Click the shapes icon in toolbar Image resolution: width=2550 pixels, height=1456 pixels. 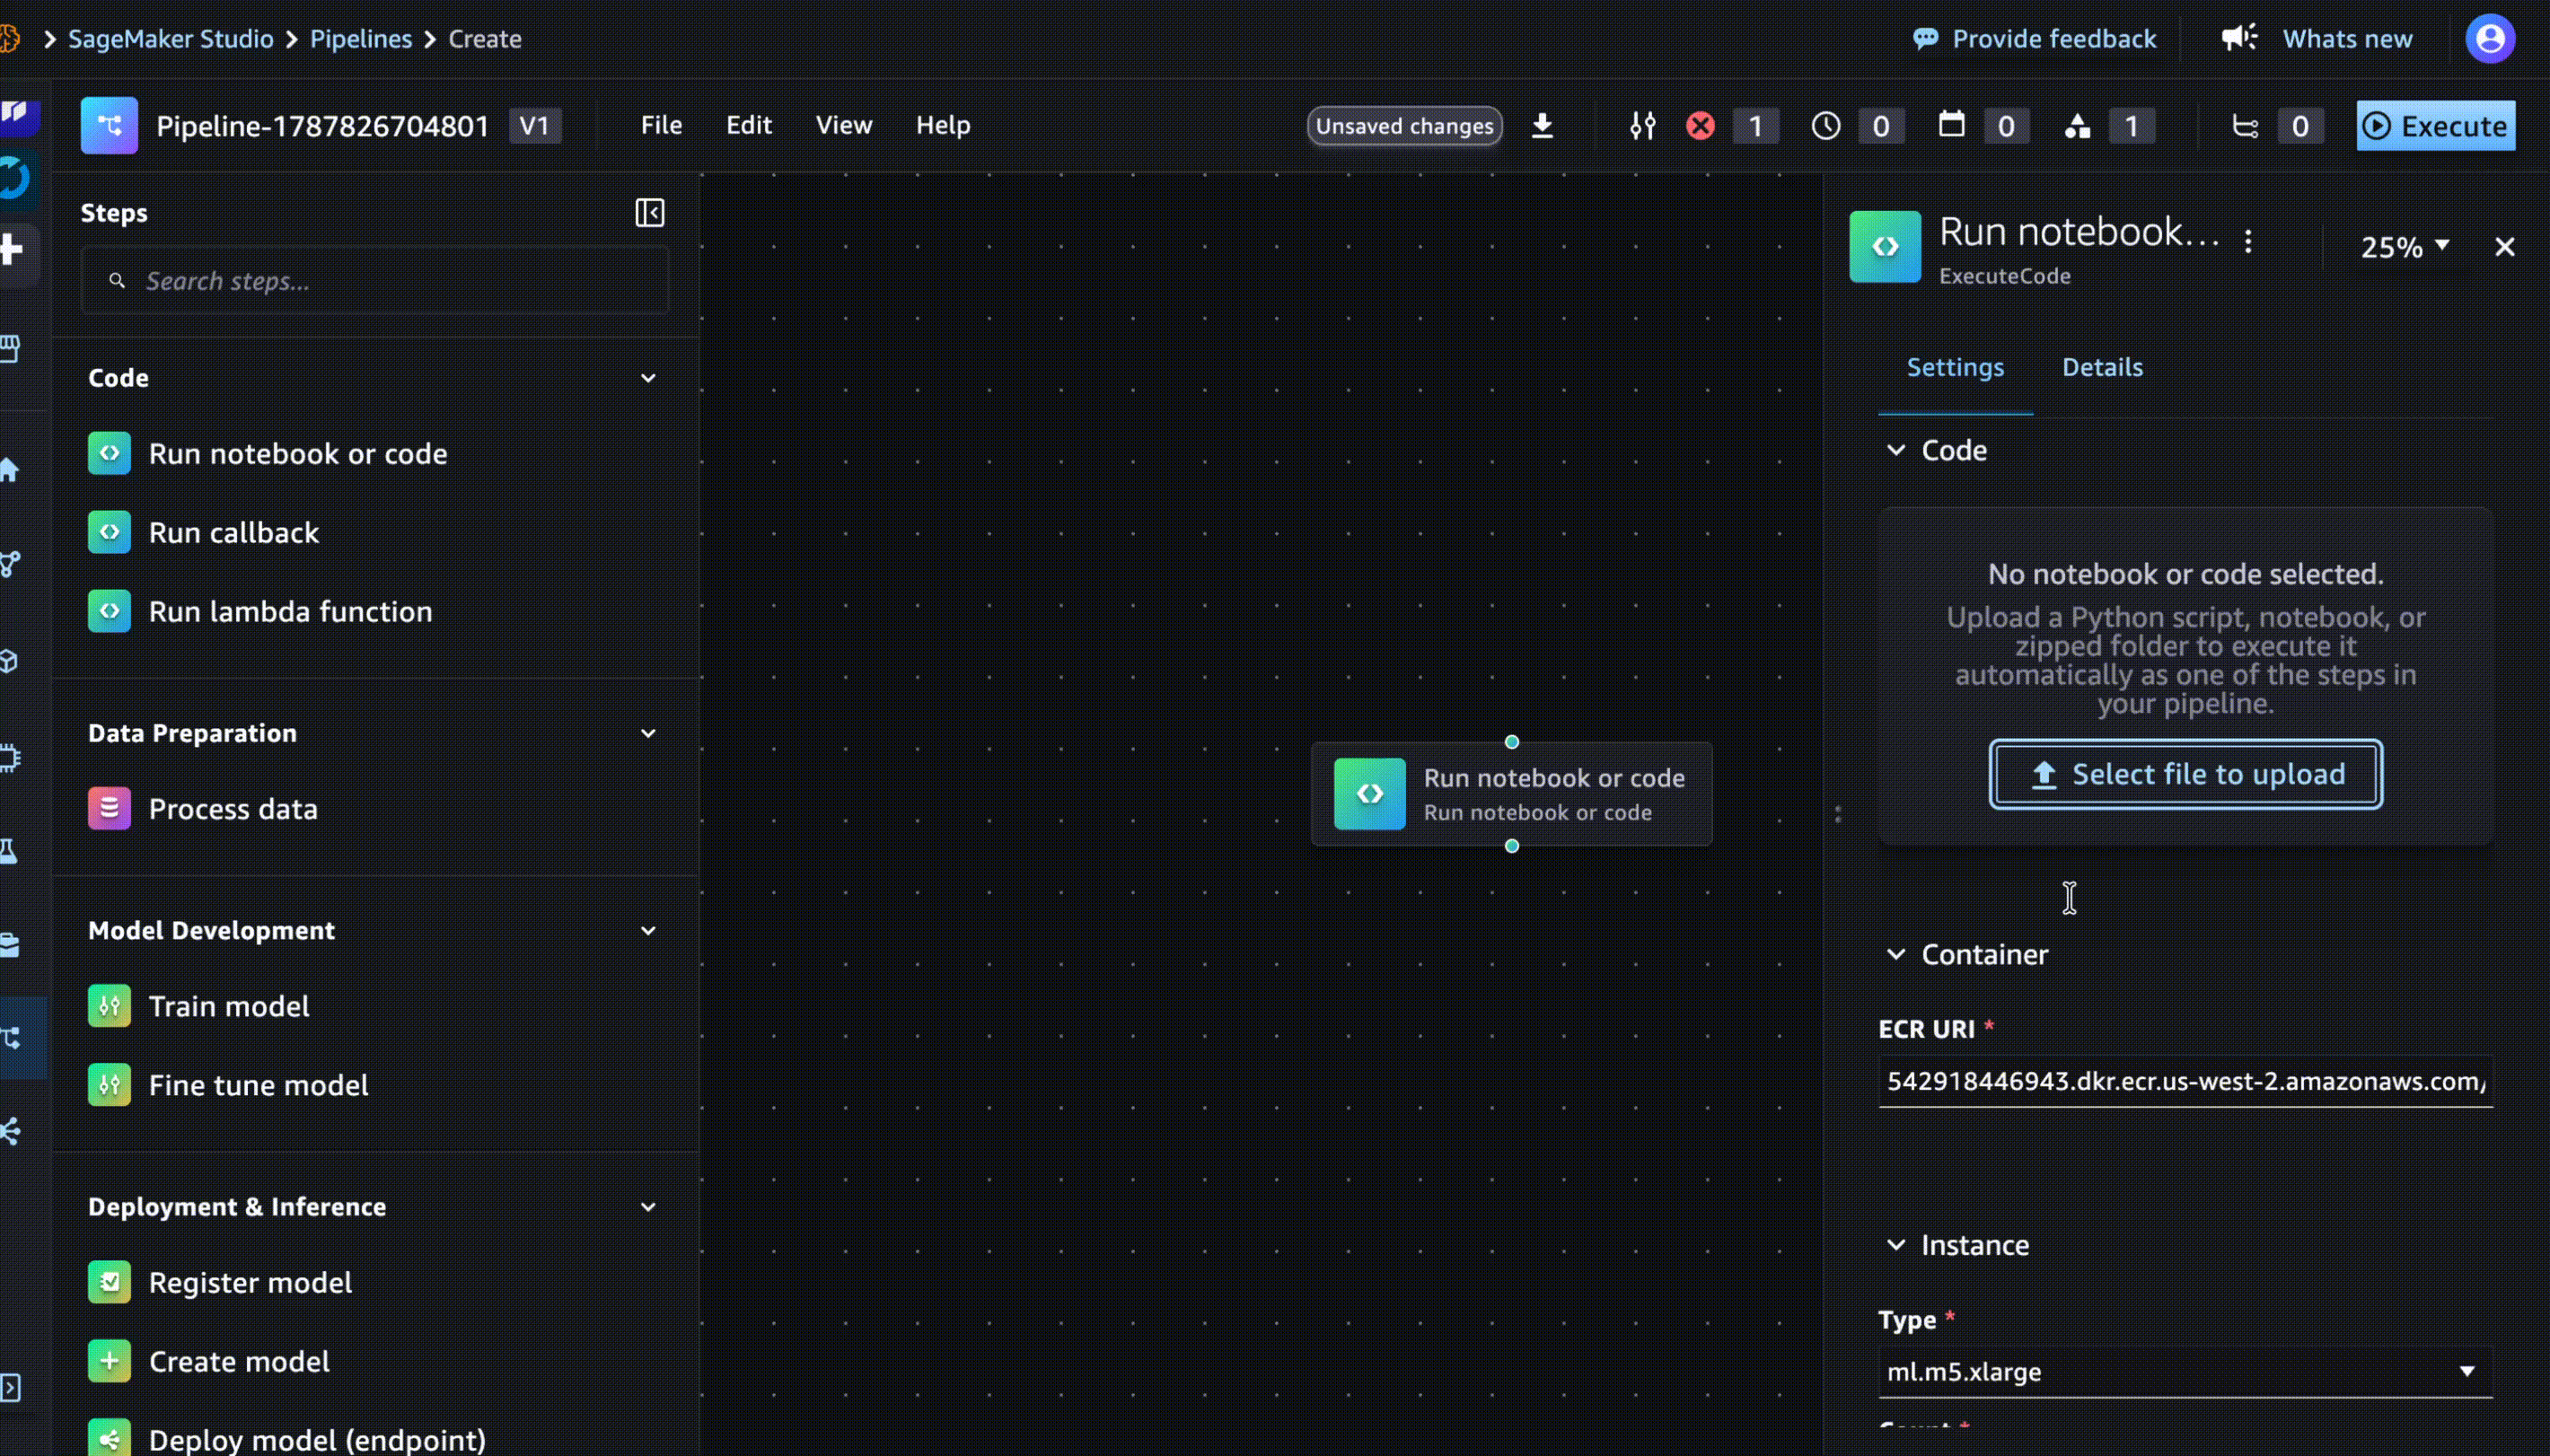pos(2077,126)
